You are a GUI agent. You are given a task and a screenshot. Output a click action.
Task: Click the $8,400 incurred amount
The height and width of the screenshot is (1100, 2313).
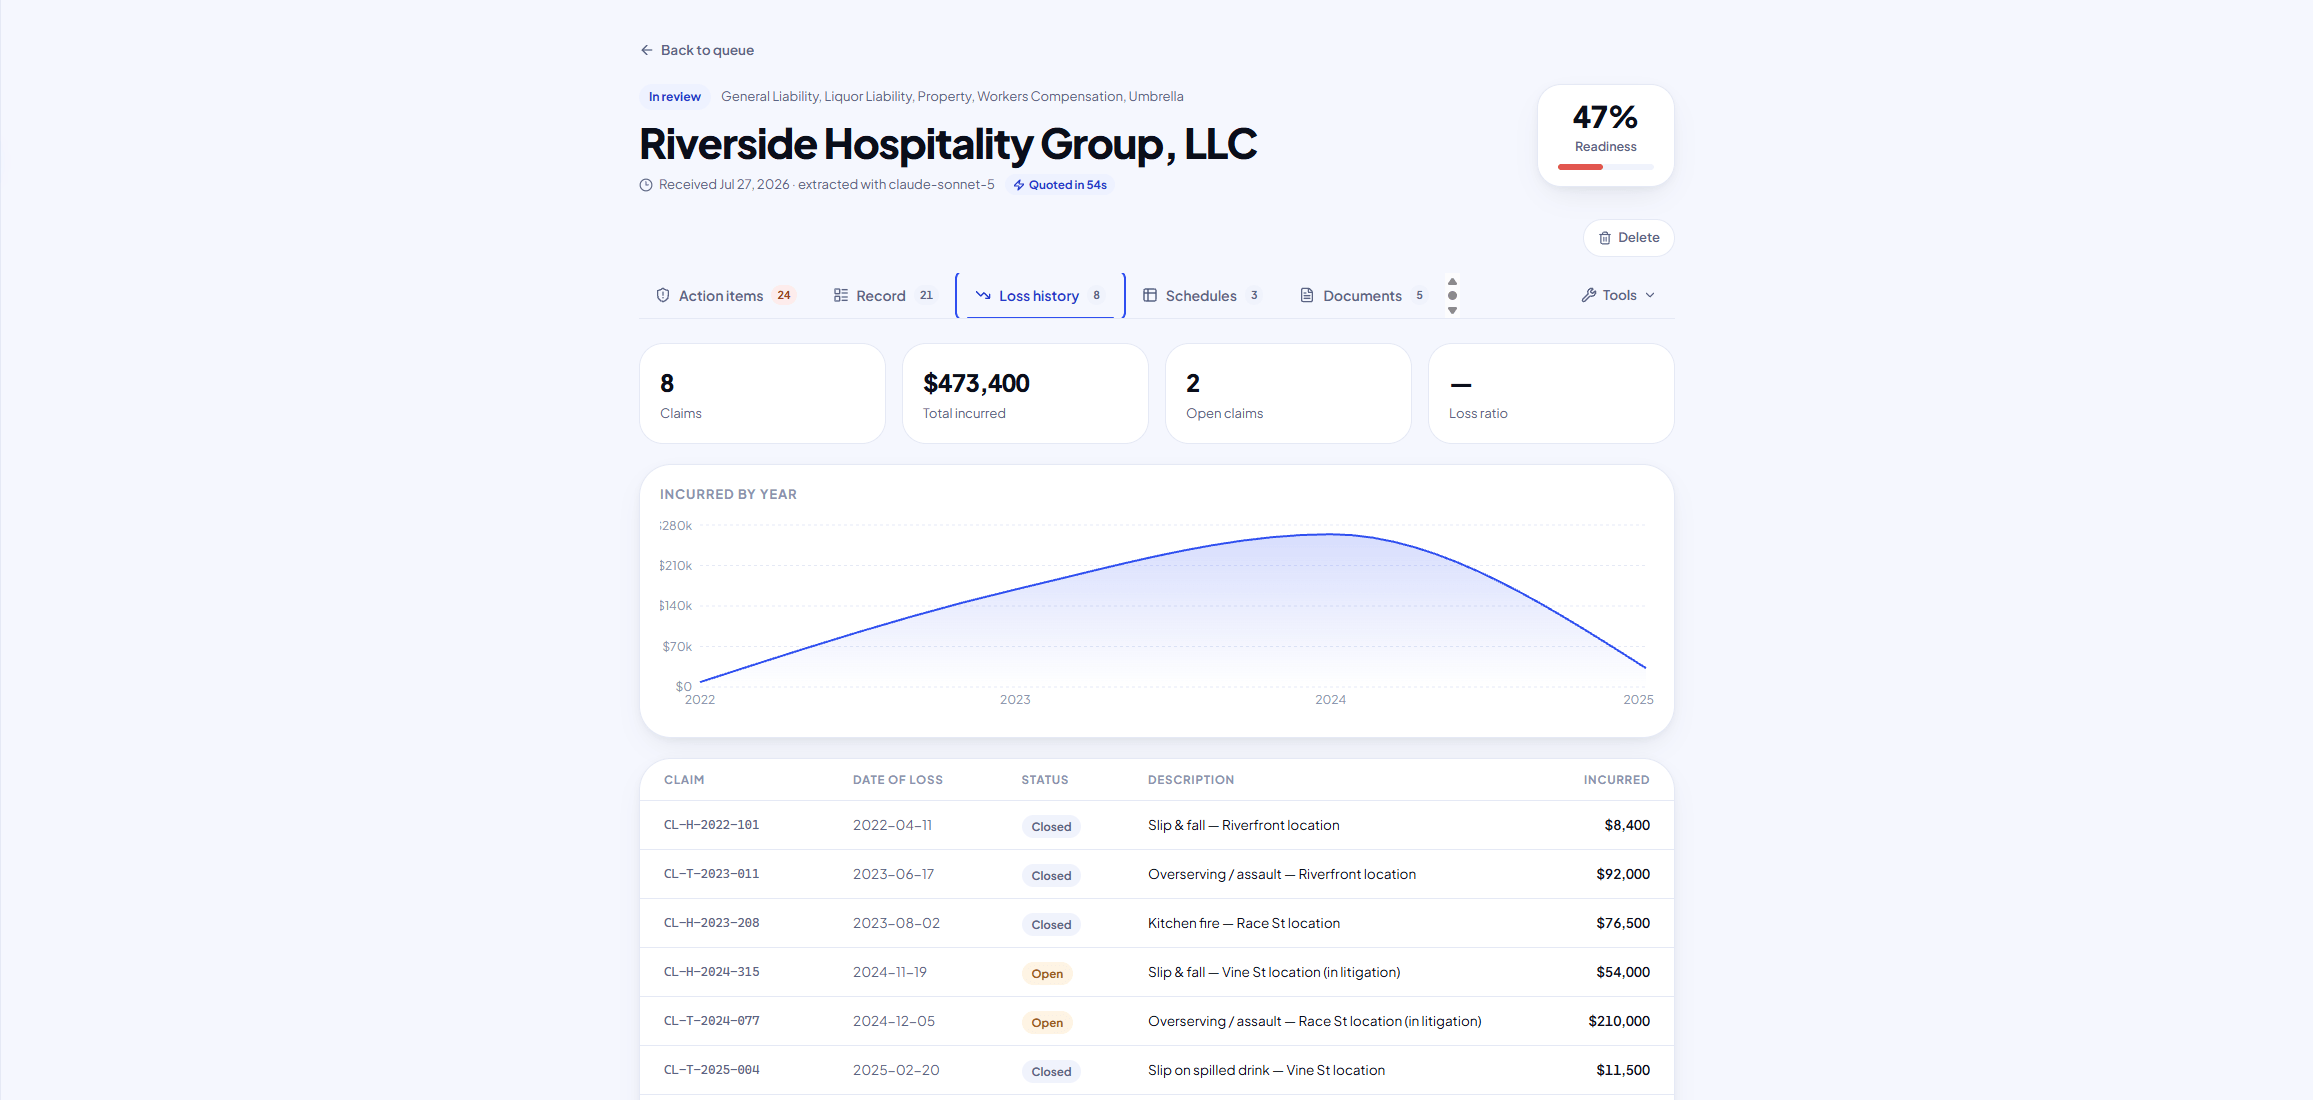1627,826
